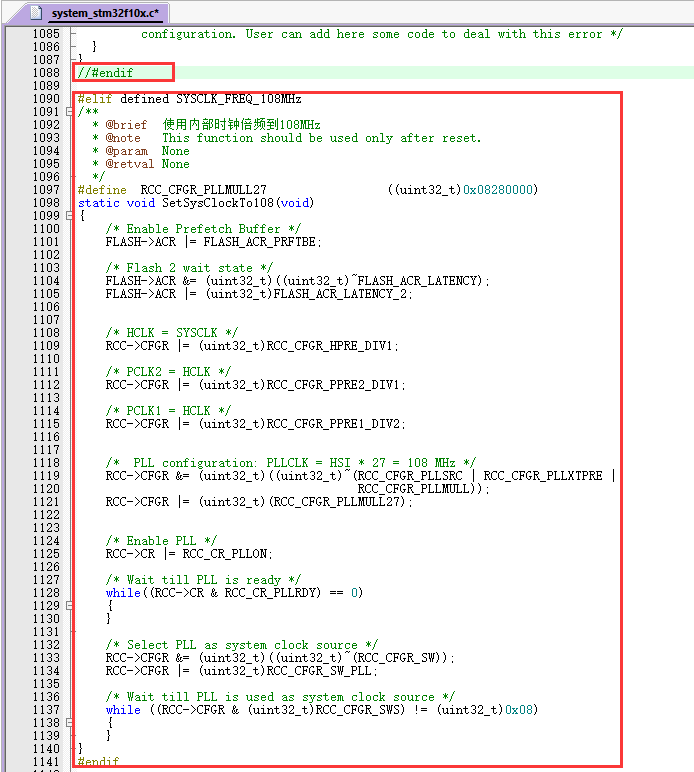Viewport: 694px width, 772px height.
Task: Click the #endif directive on line 1141
Action: pyautogui.click(x=98, y=762)
